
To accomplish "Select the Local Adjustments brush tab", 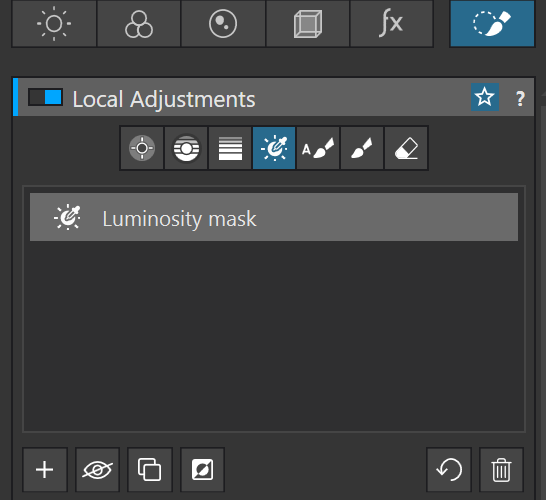I will point(492,23).
